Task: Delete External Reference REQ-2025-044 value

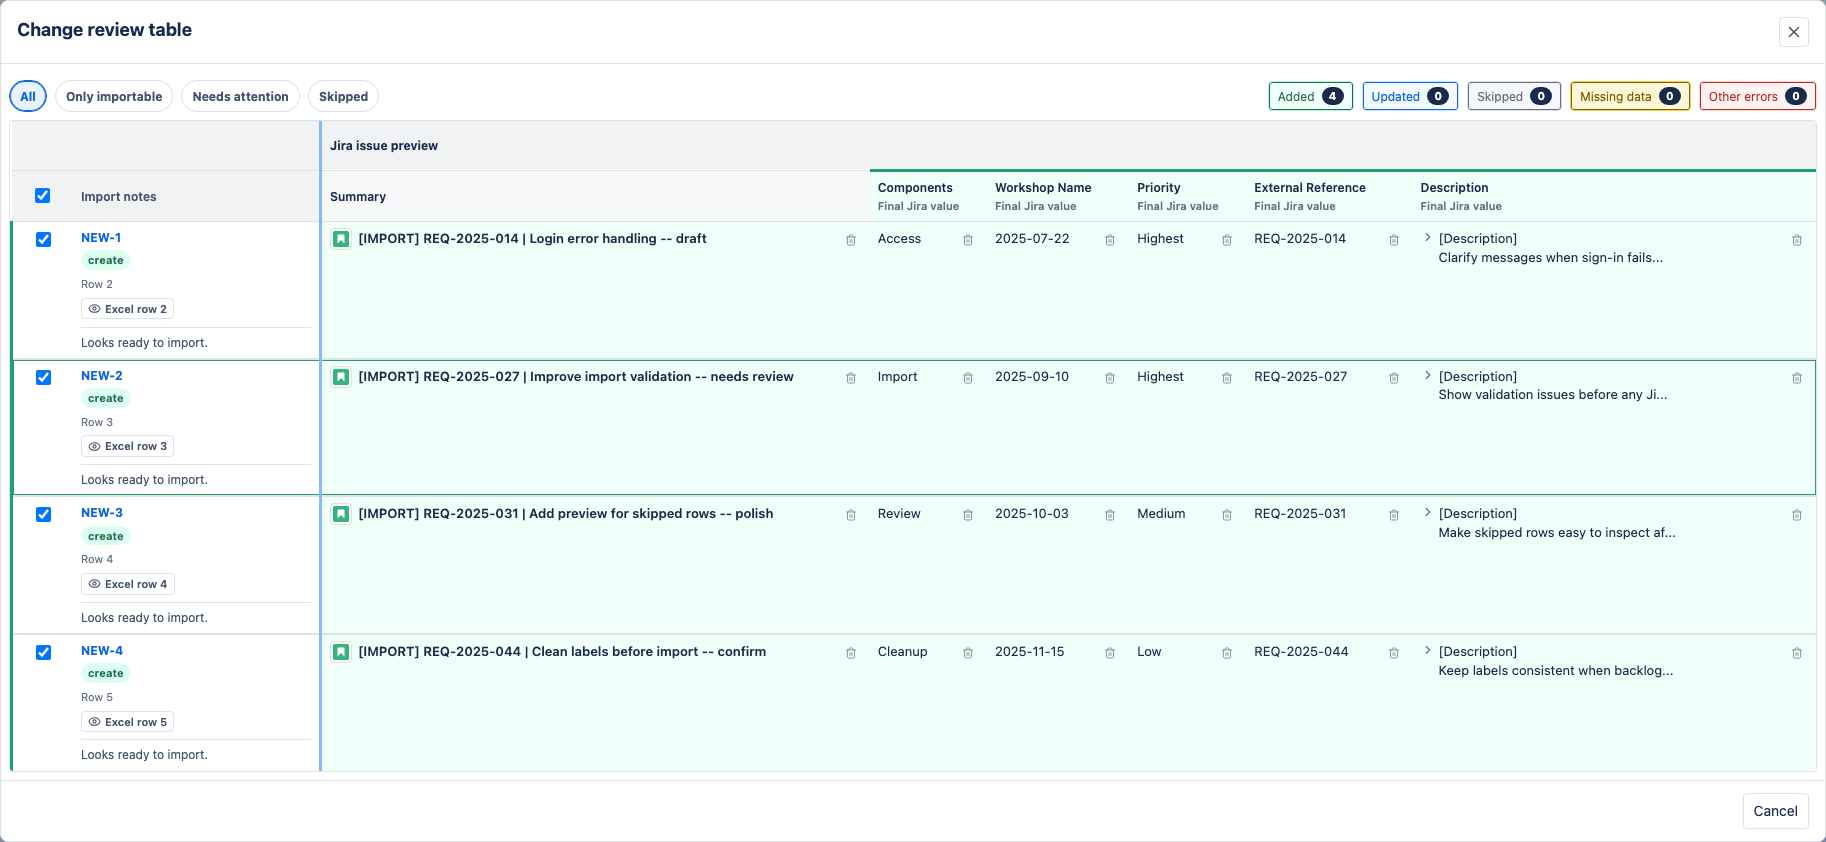Action: (1394, 653)
